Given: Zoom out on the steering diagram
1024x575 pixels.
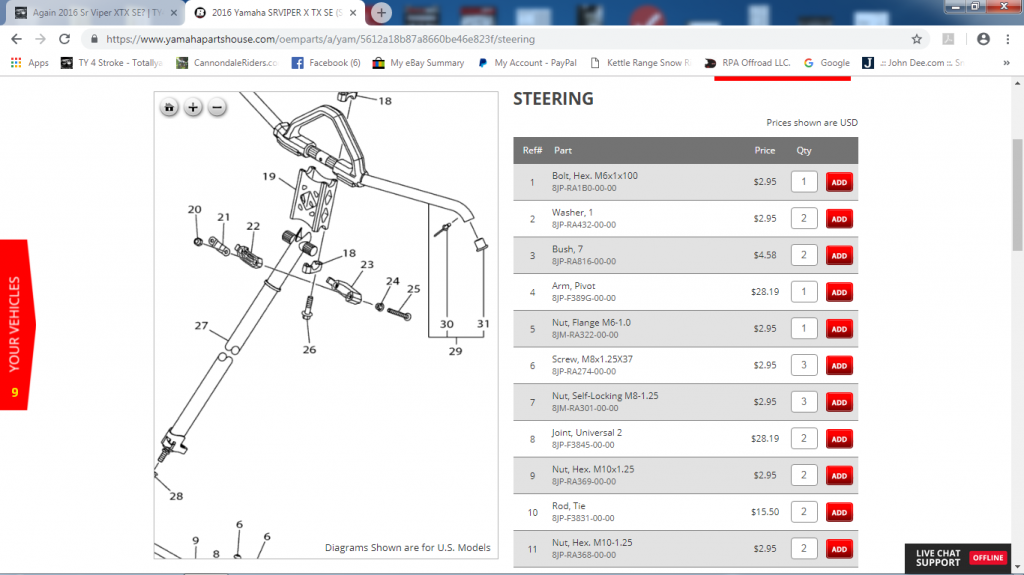Looking at the screenshot, I should (217, 107).
